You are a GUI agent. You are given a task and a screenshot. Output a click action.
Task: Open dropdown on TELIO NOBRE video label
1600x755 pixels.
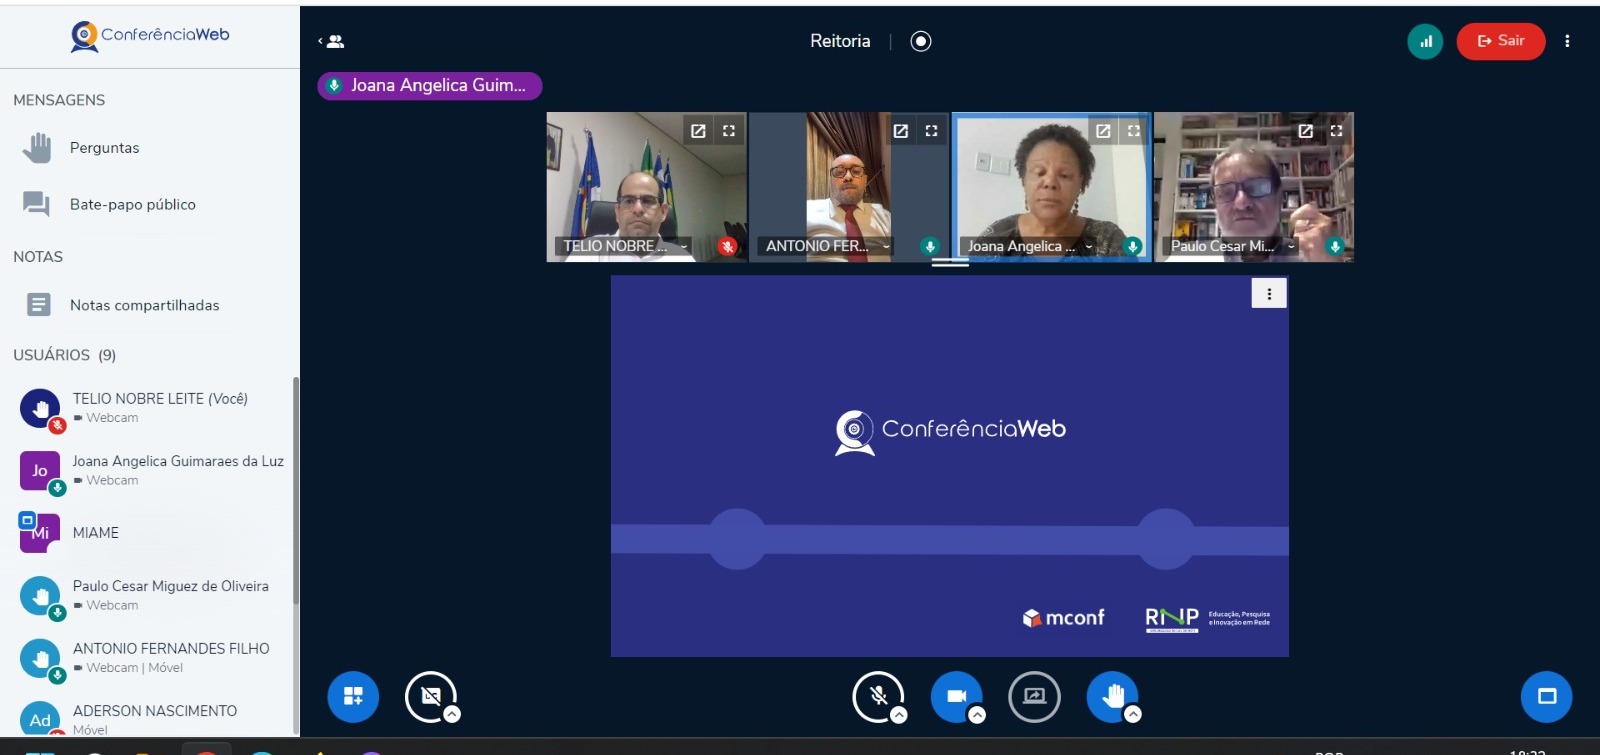[684, 246]
